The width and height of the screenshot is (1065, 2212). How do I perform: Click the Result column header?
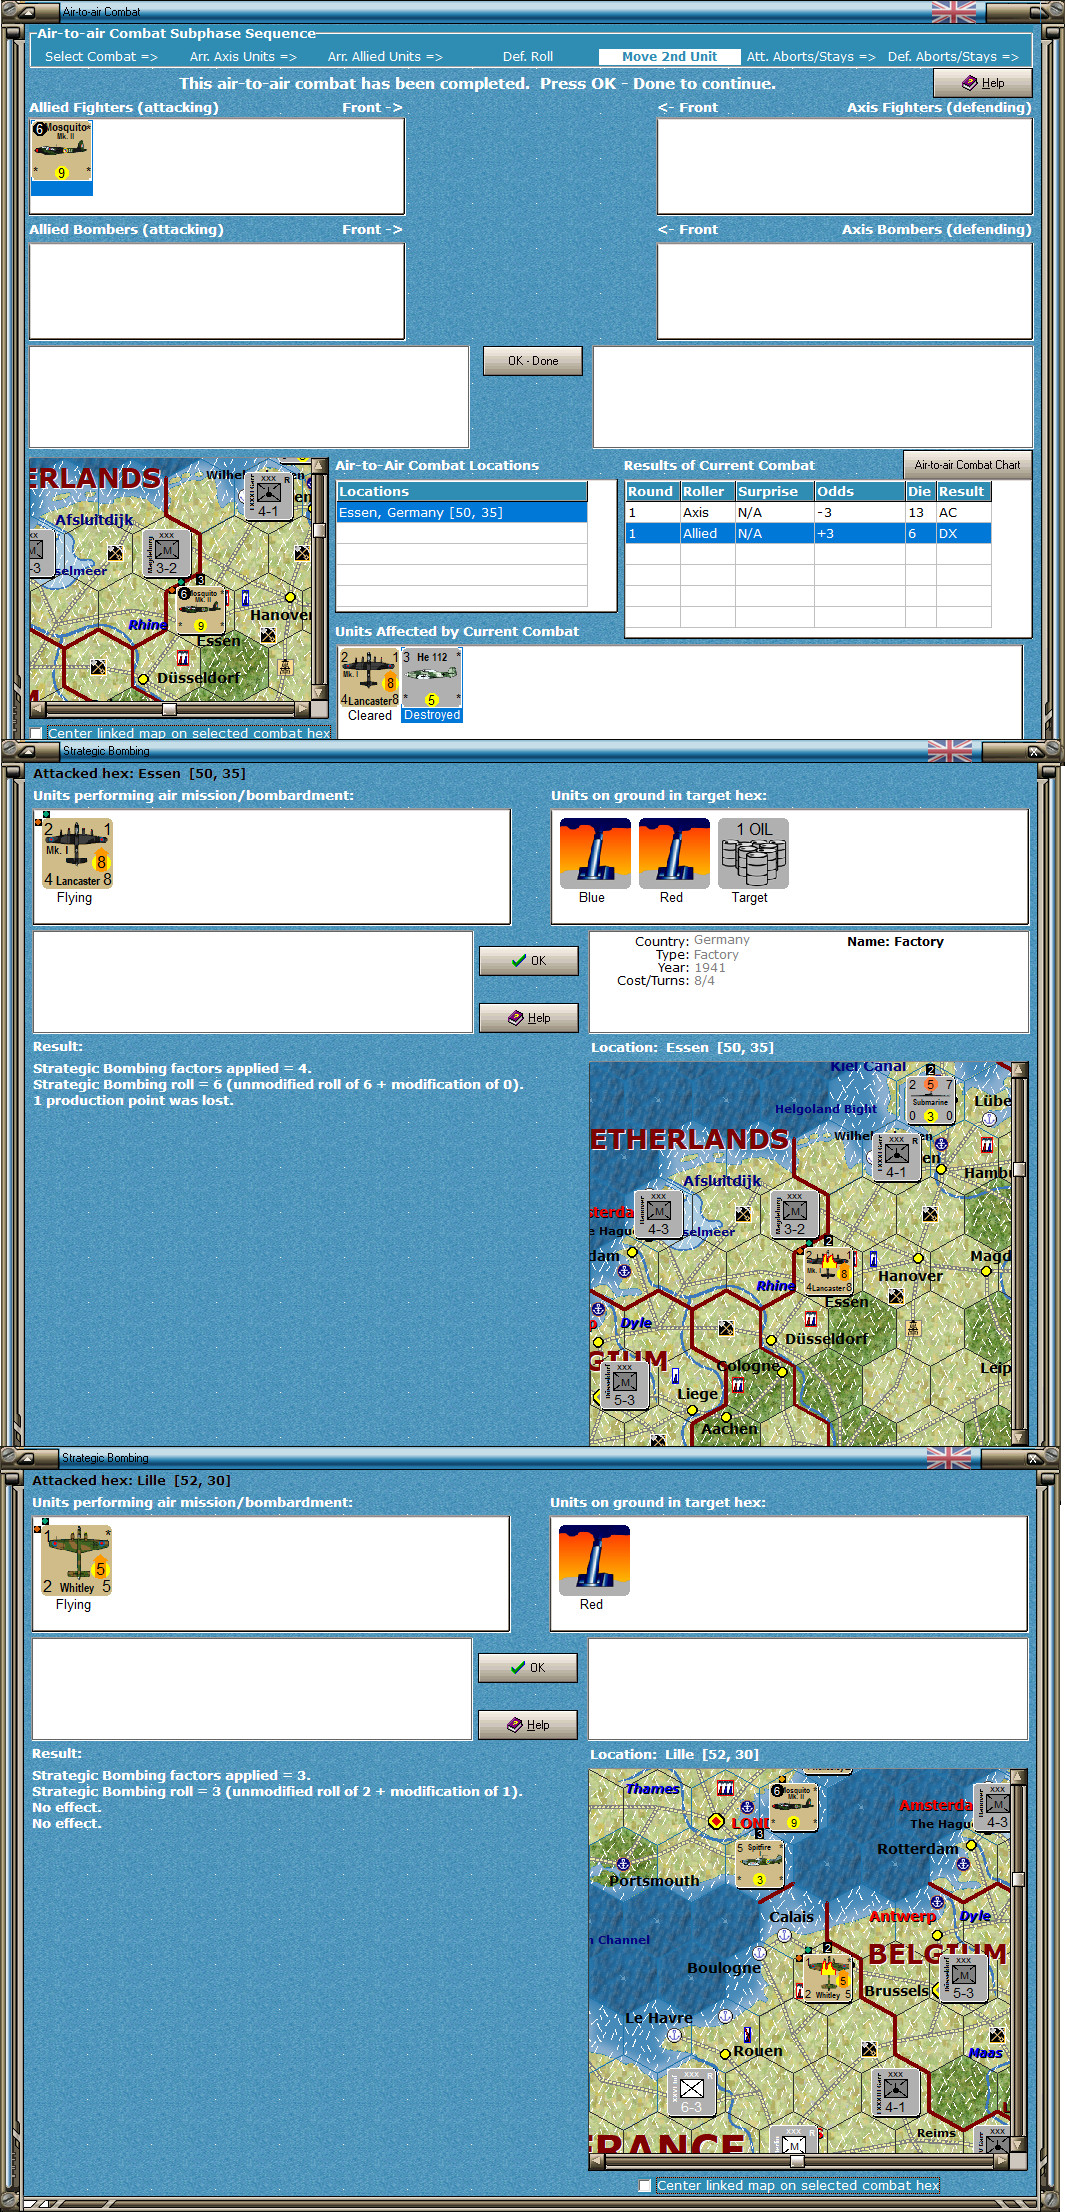[963, 492]
